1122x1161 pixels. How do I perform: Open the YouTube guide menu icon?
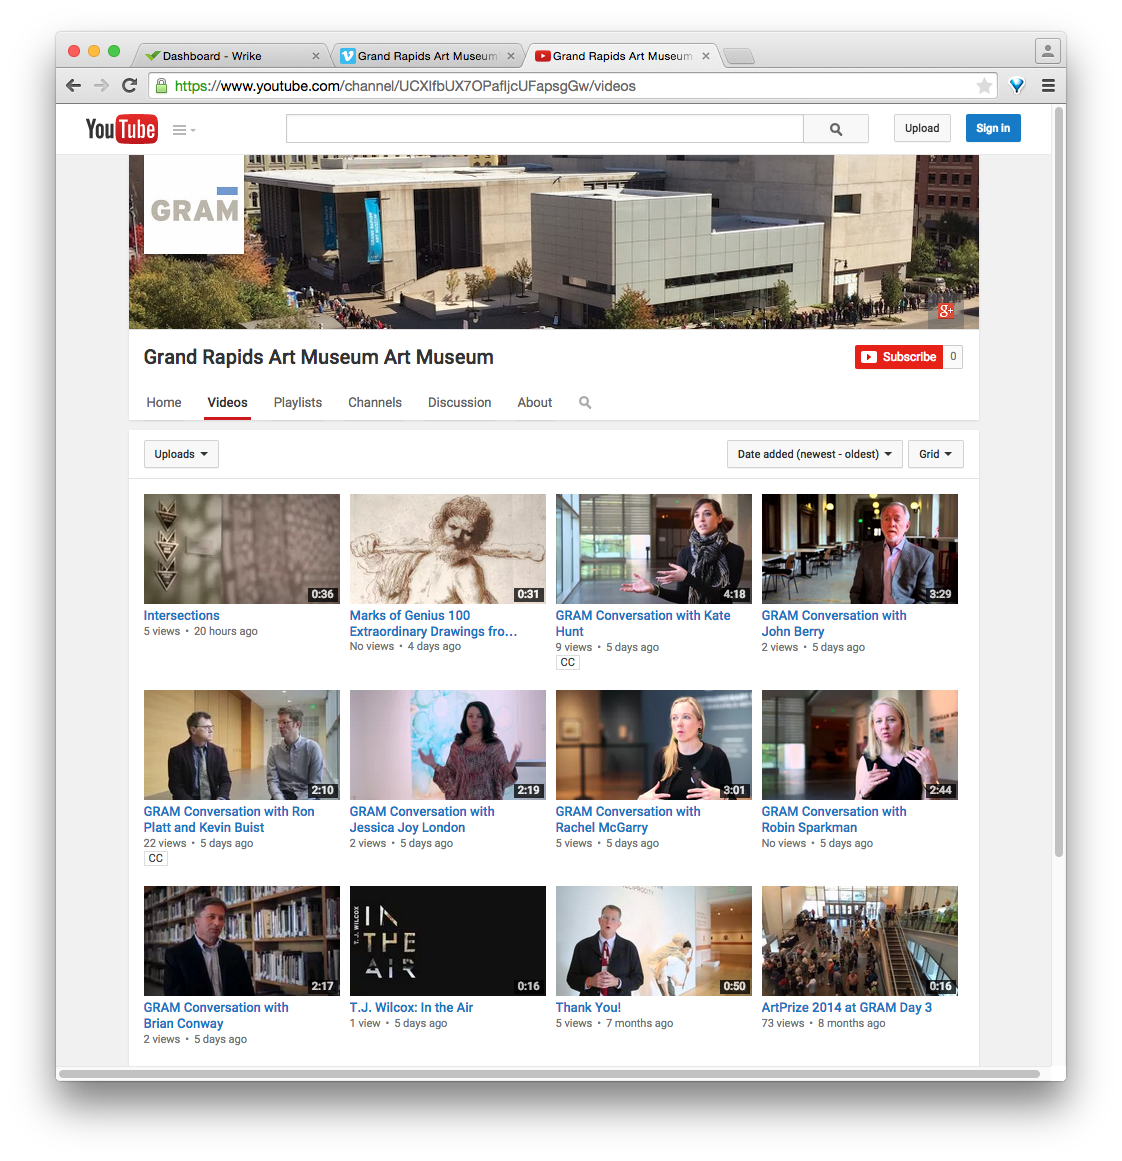(x=184, y=130)
